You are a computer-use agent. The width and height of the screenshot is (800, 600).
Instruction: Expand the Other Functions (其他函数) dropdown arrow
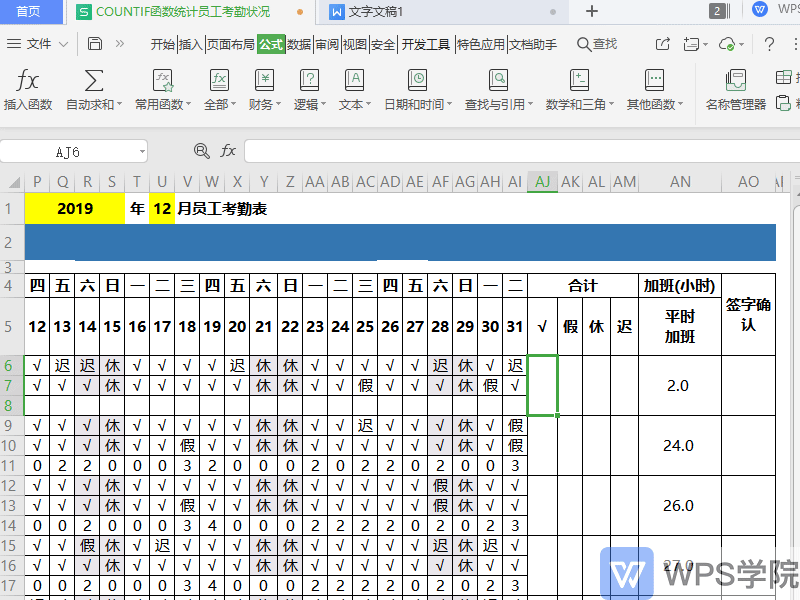(680, 105)
